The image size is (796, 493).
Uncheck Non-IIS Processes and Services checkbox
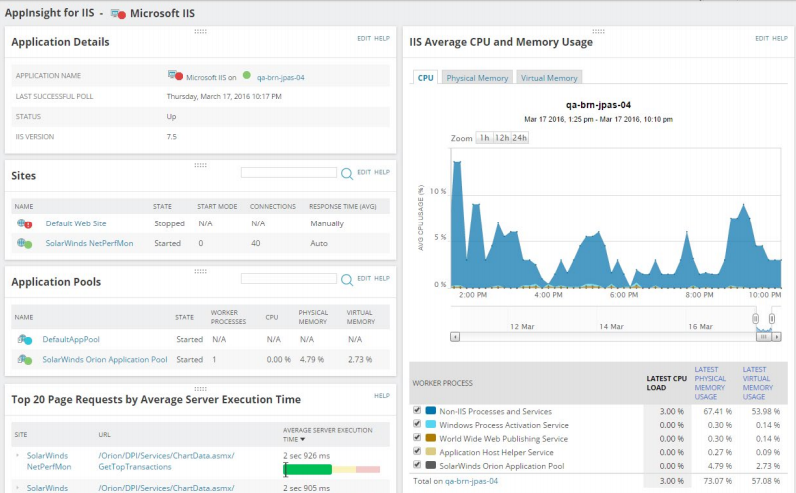pos(417,410)
